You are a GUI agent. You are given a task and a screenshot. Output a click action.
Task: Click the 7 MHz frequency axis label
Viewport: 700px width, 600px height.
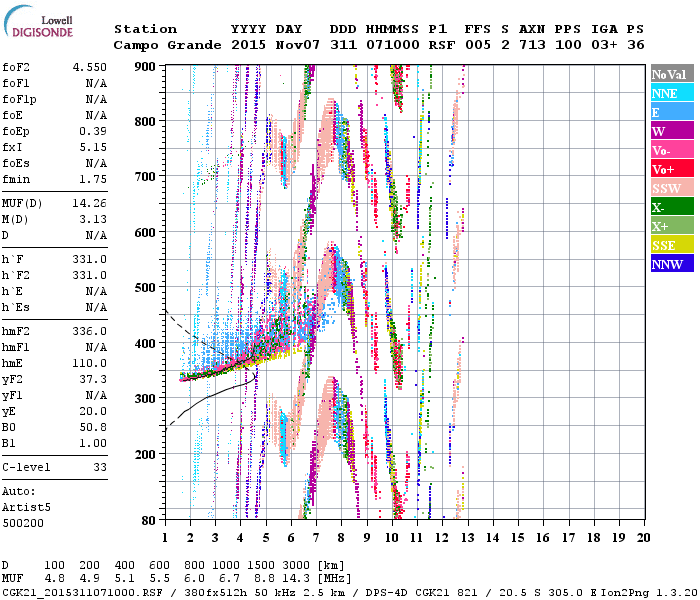316,538
